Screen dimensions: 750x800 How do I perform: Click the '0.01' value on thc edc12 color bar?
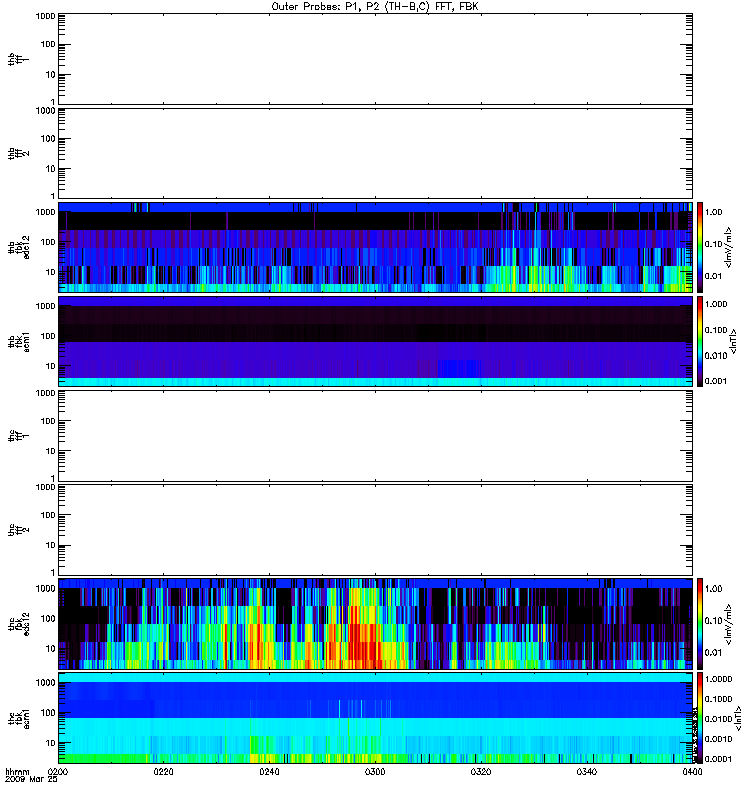point(714,653)
